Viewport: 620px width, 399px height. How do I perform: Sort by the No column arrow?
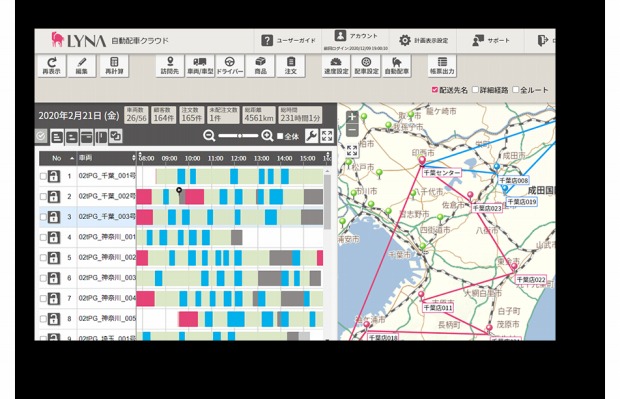(x=72, y=158)
